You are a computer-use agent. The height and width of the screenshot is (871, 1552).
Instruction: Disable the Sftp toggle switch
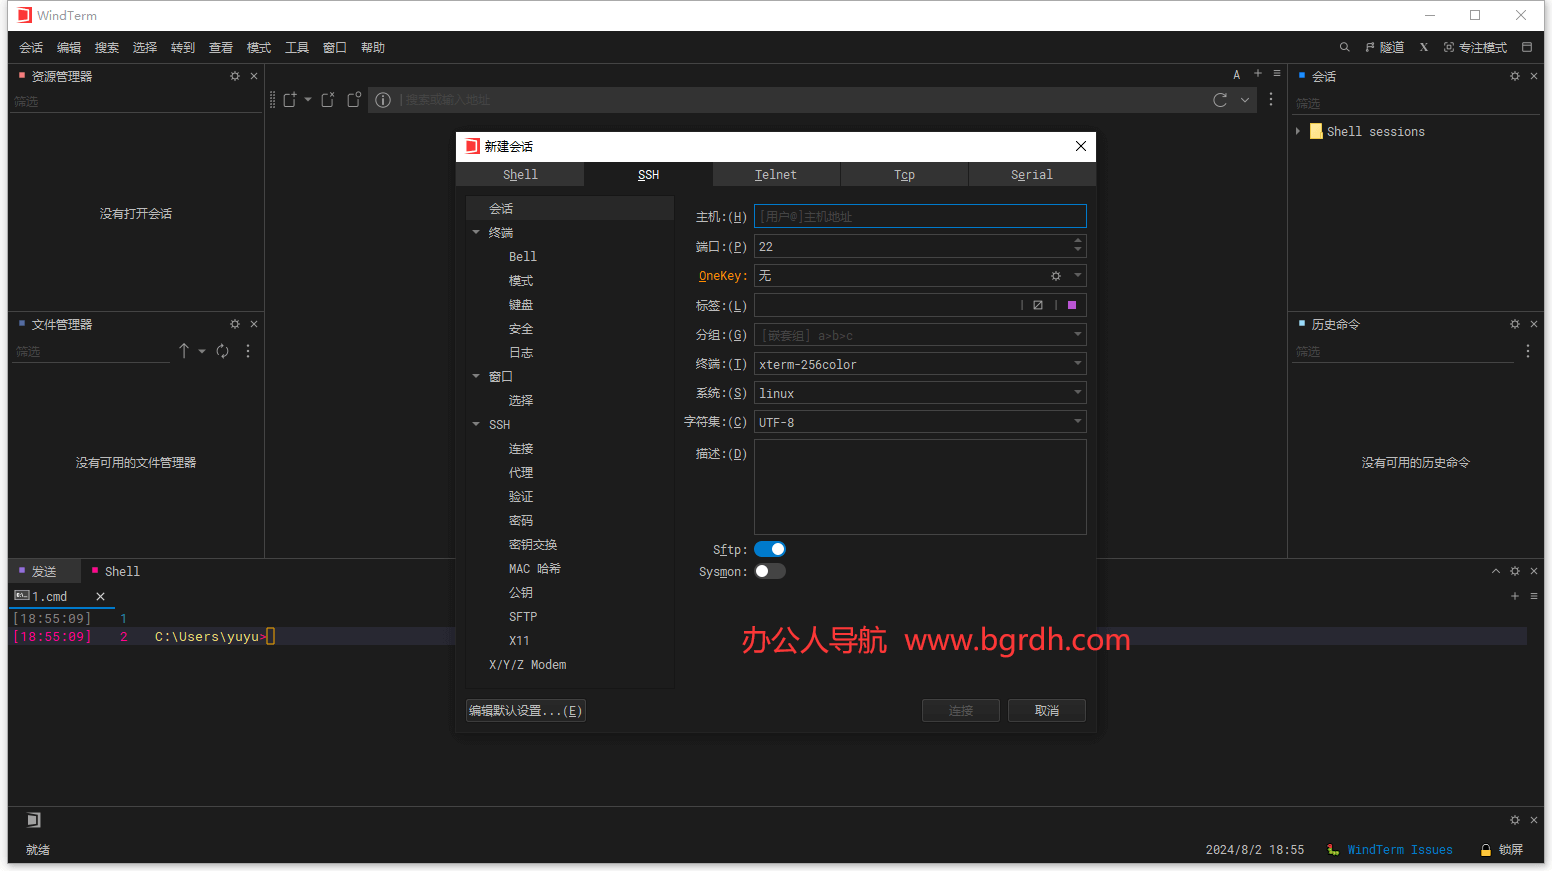pyautogui.click(x=770, y=549)
